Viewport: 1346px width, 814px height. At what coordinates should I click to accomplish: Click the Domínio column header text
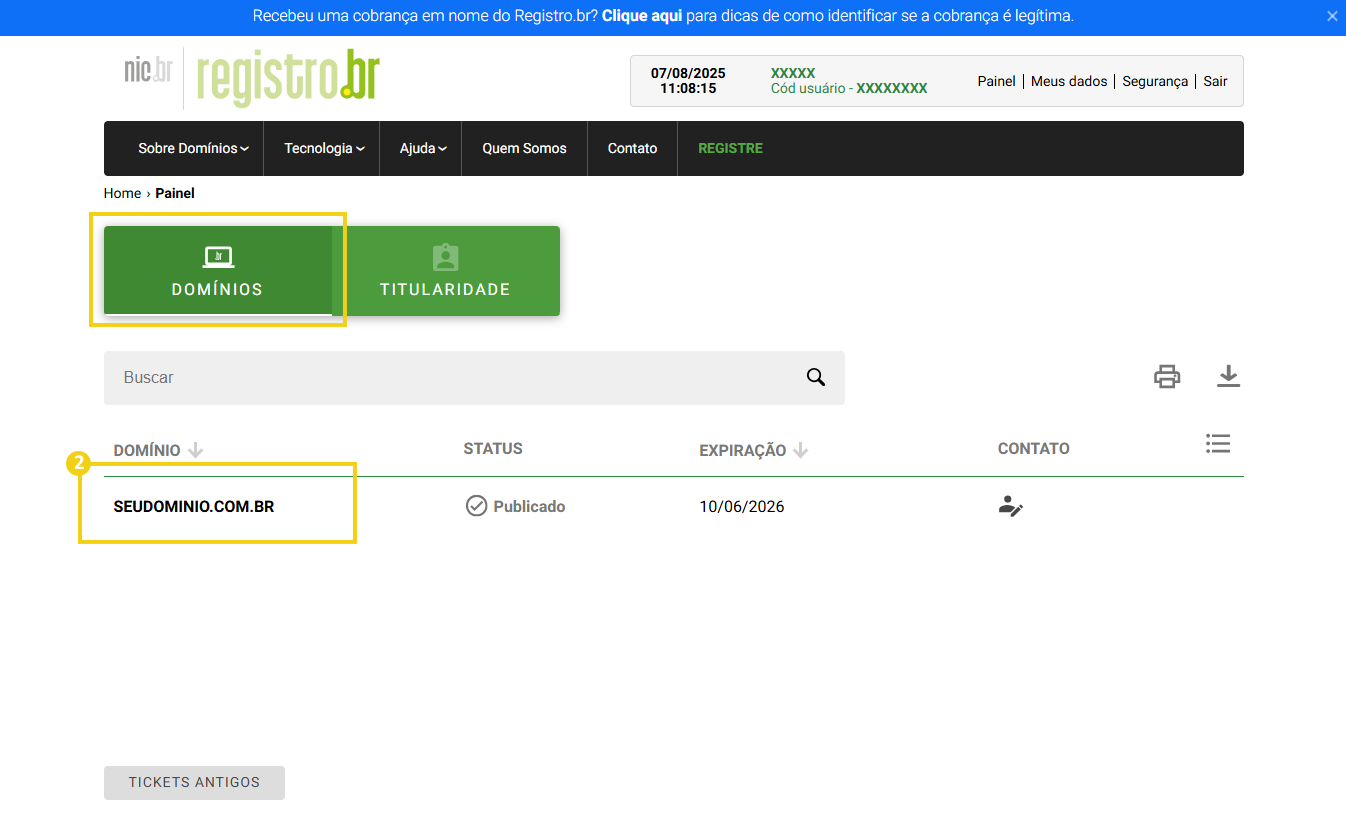point(147,450)
